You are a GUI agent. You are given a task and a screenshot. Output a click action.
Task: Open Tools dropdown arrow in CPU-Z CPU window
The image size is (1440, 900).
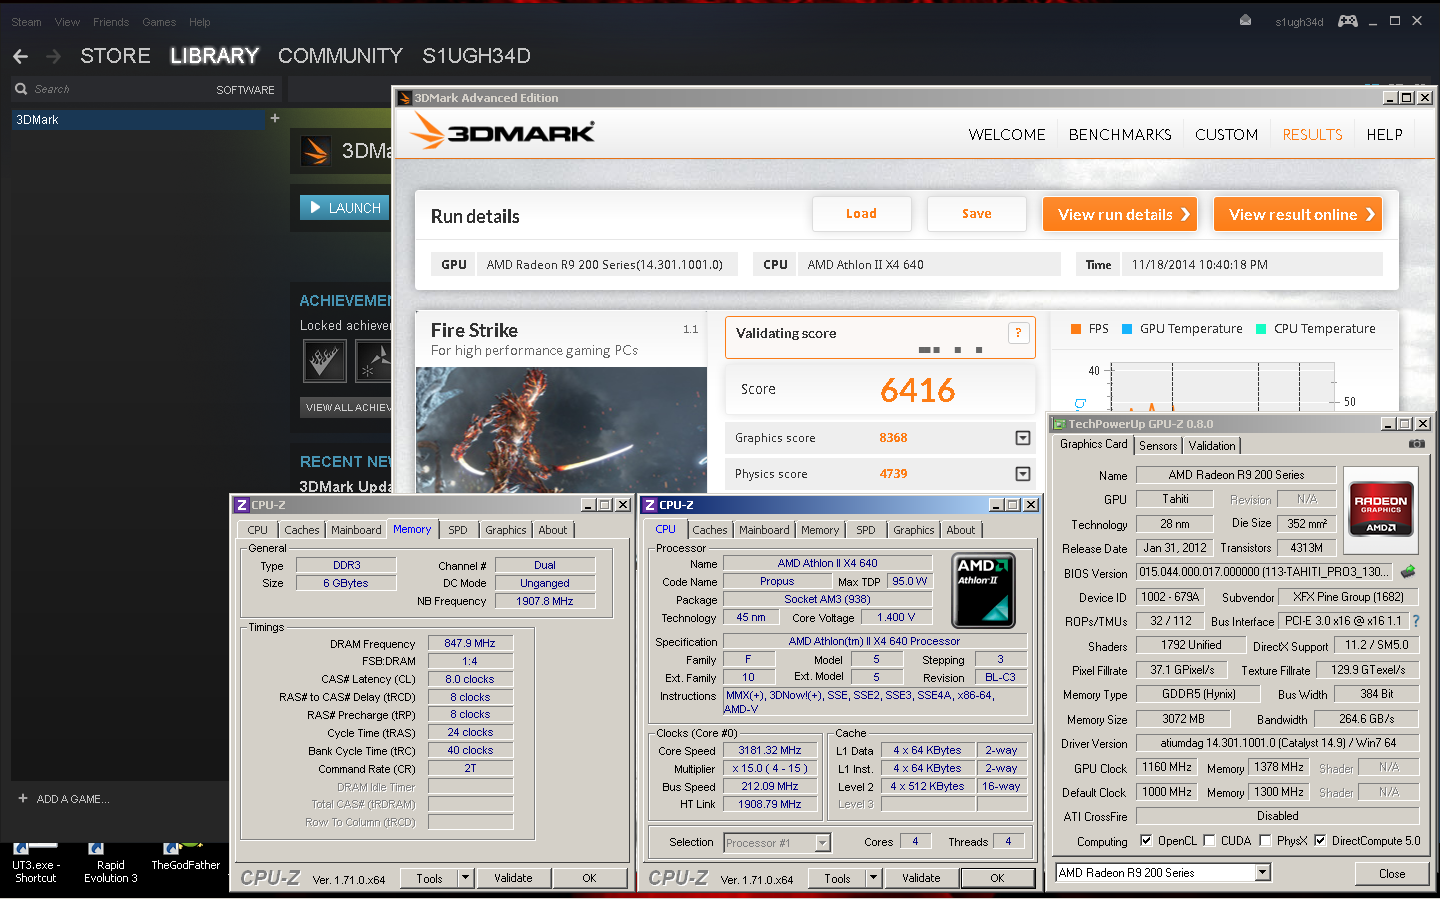point(873,878)
